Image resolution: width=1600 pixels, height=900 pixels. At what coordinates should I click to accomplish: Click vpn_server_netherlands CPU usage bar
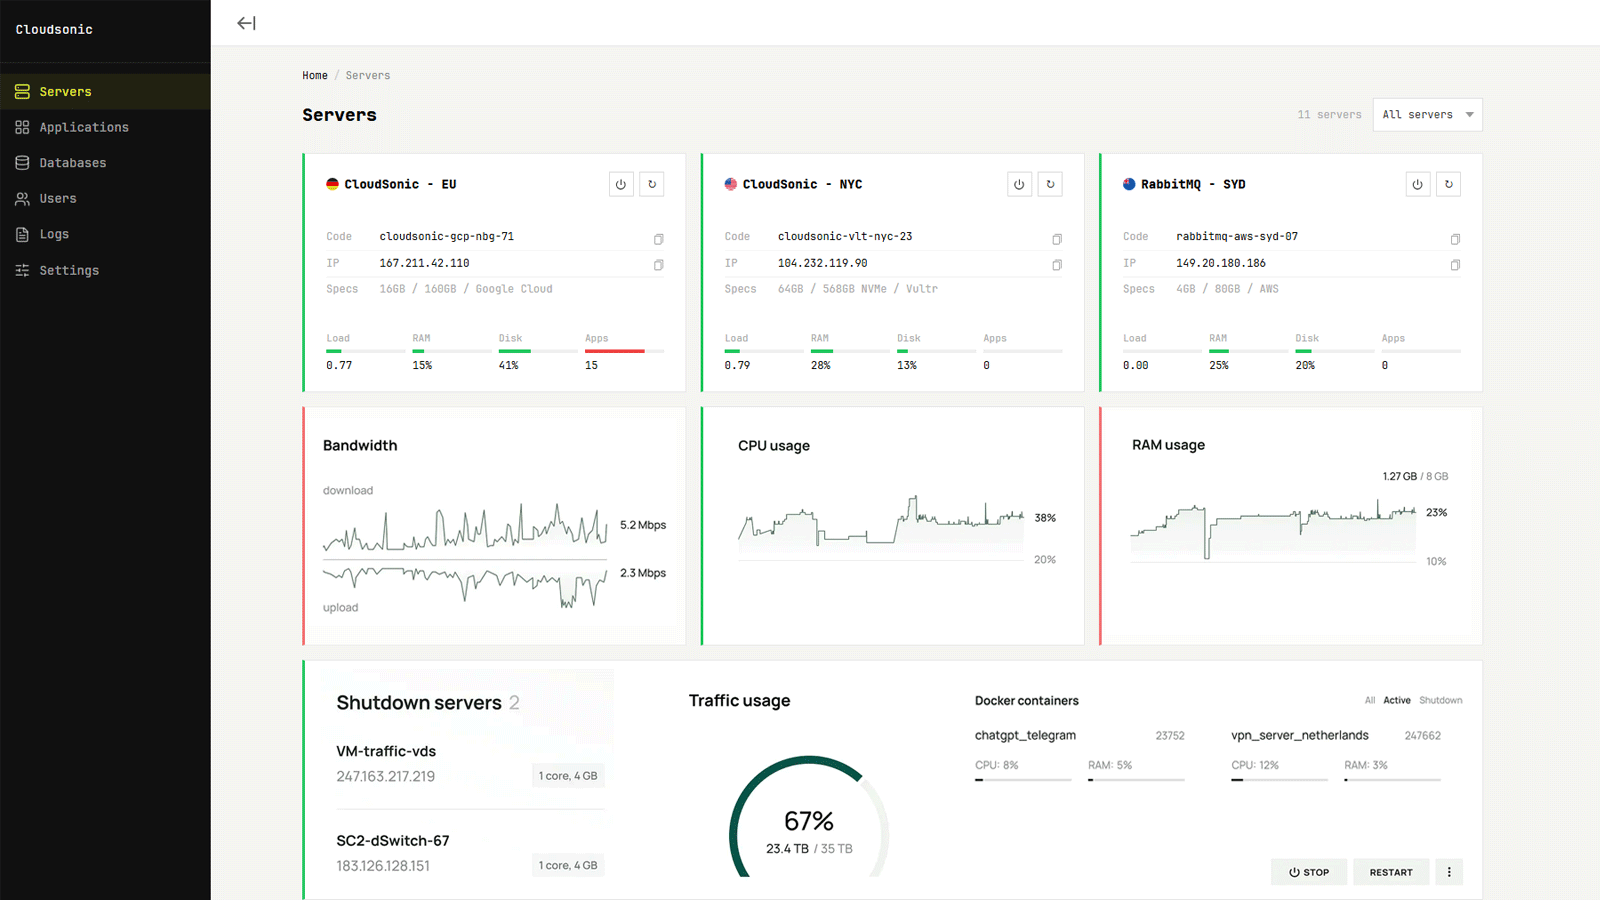1279,779
